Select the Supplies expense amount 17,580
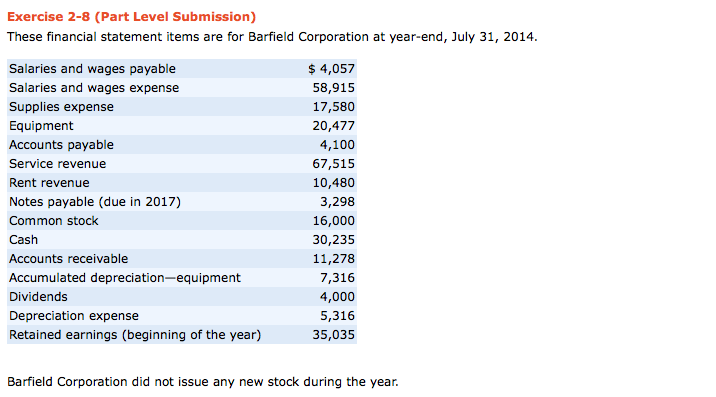This screenshot has height=397, width=716. click(333, 107)
